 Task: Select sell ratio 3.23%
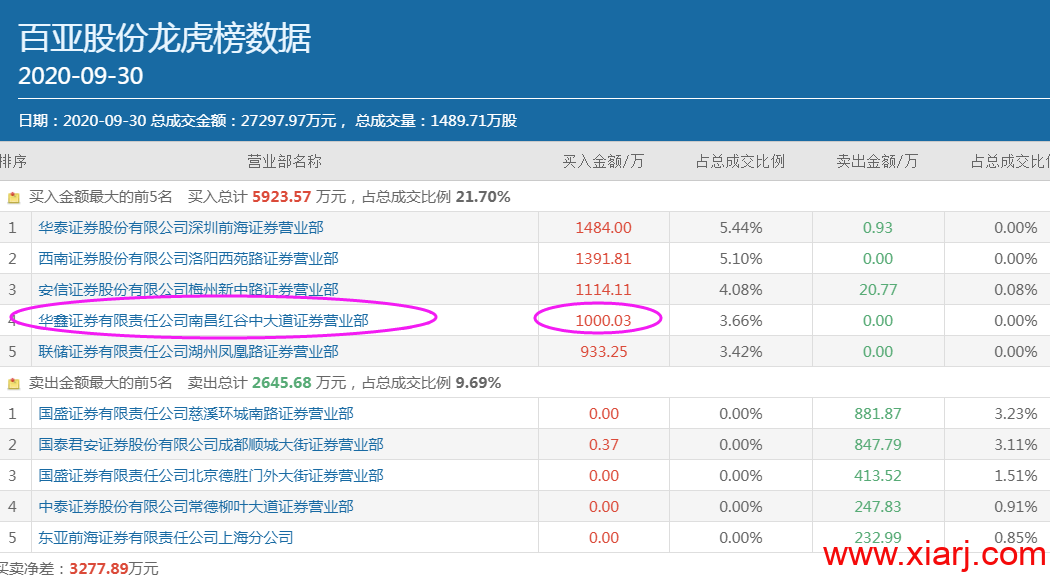[x=1016, y=414]
